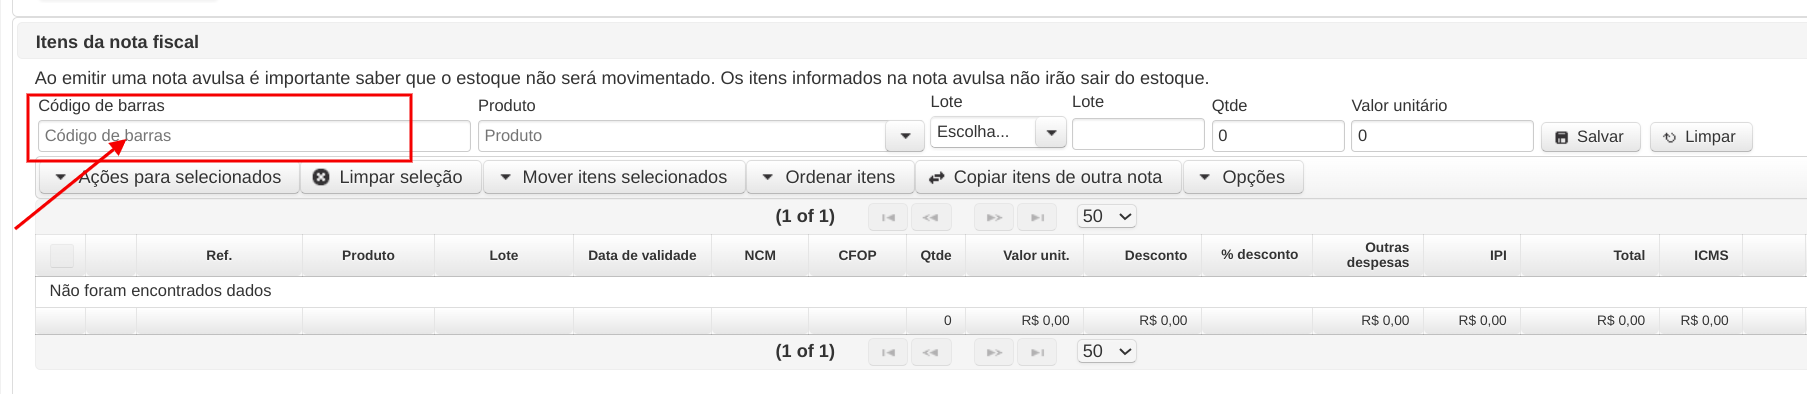Open the 'Ações para selecionados' menu
This screenshot has height=394, width=1807.
point(169,177)
